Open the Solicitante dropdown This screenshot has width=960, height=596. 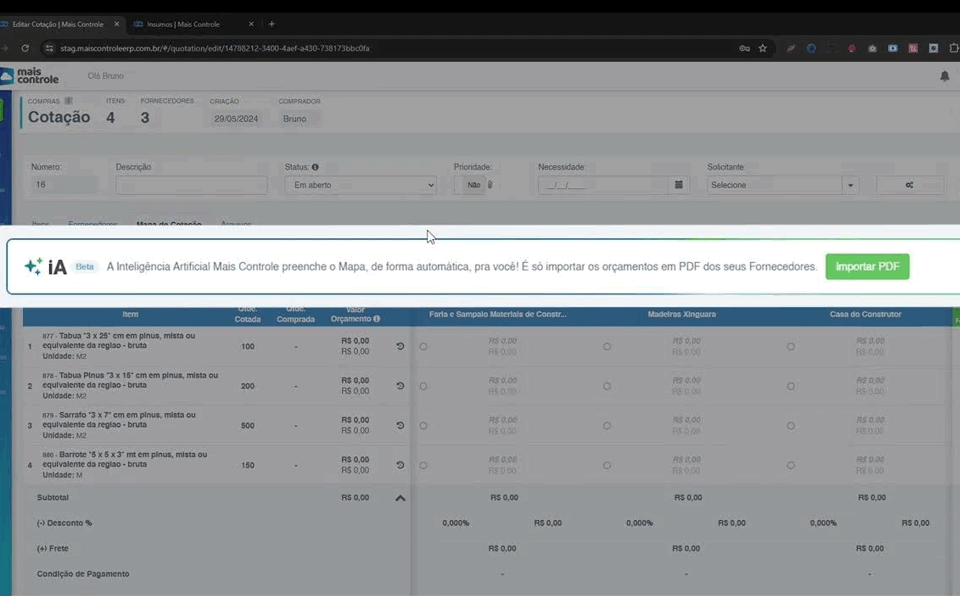[783, 185]
